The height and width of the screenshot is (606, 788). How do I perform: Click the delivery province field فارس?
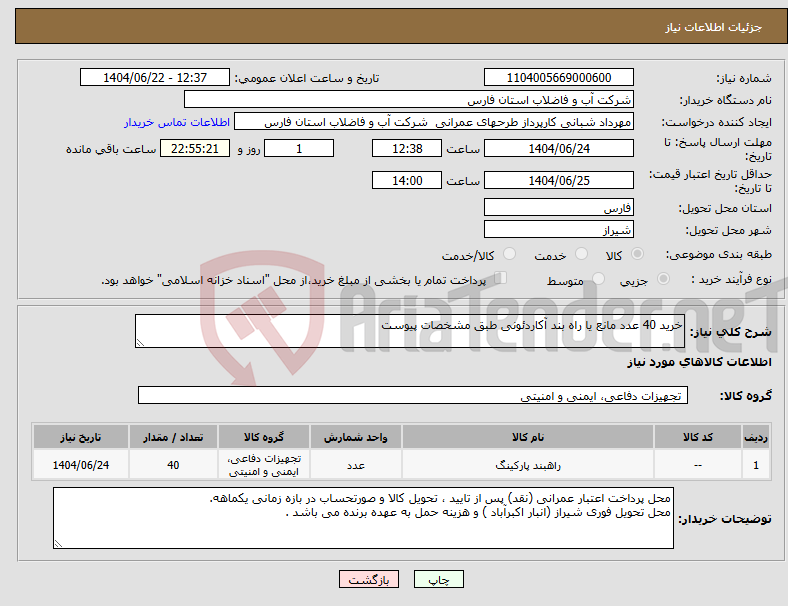558,207
